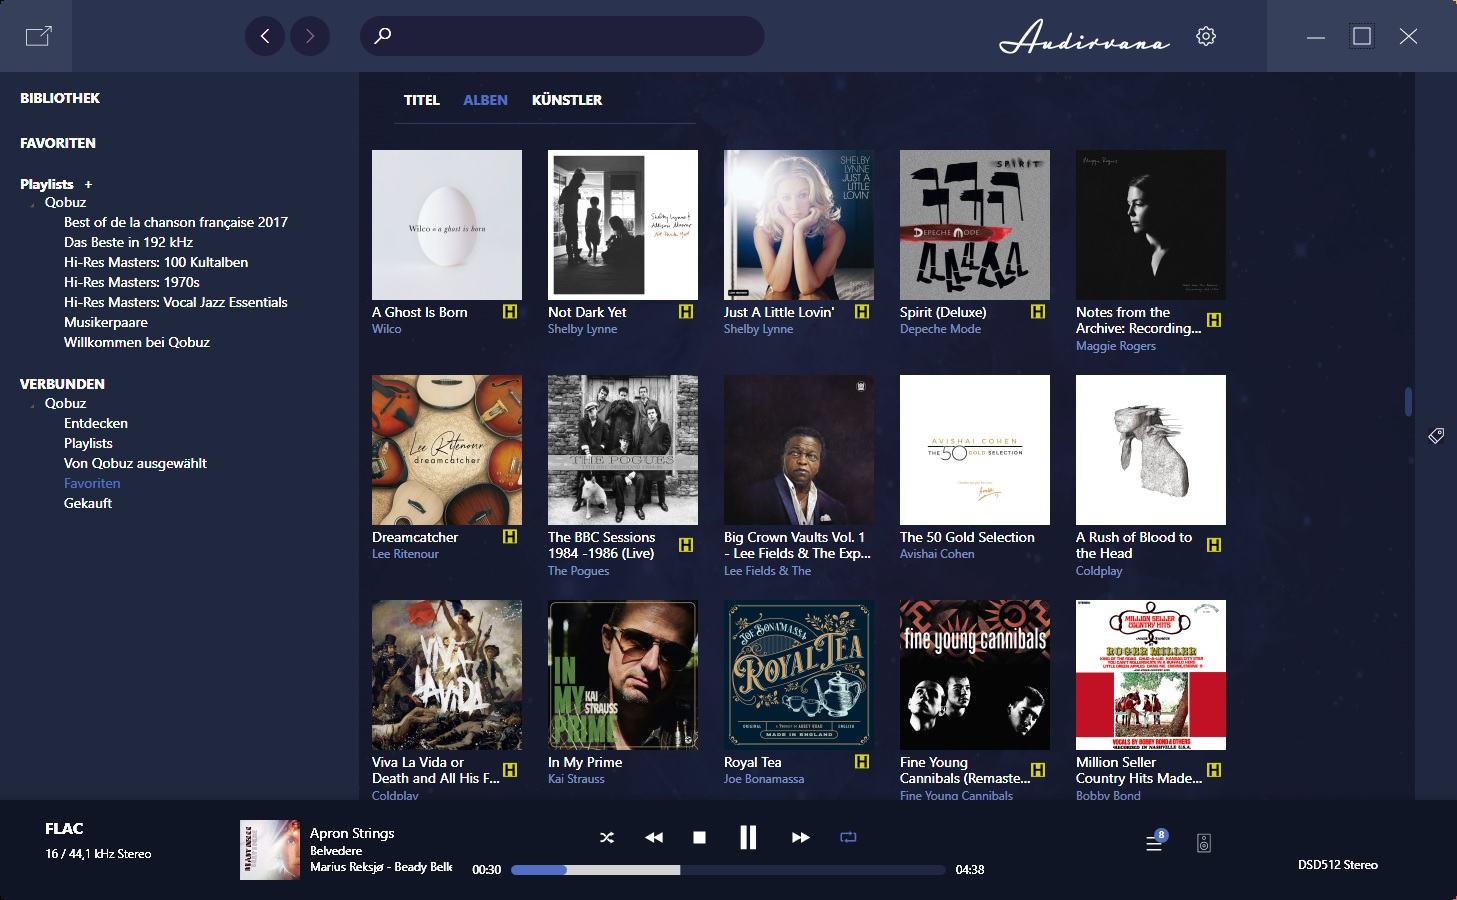
Task: Toggle shuffle playback
Action: click(x=607, y=837)
